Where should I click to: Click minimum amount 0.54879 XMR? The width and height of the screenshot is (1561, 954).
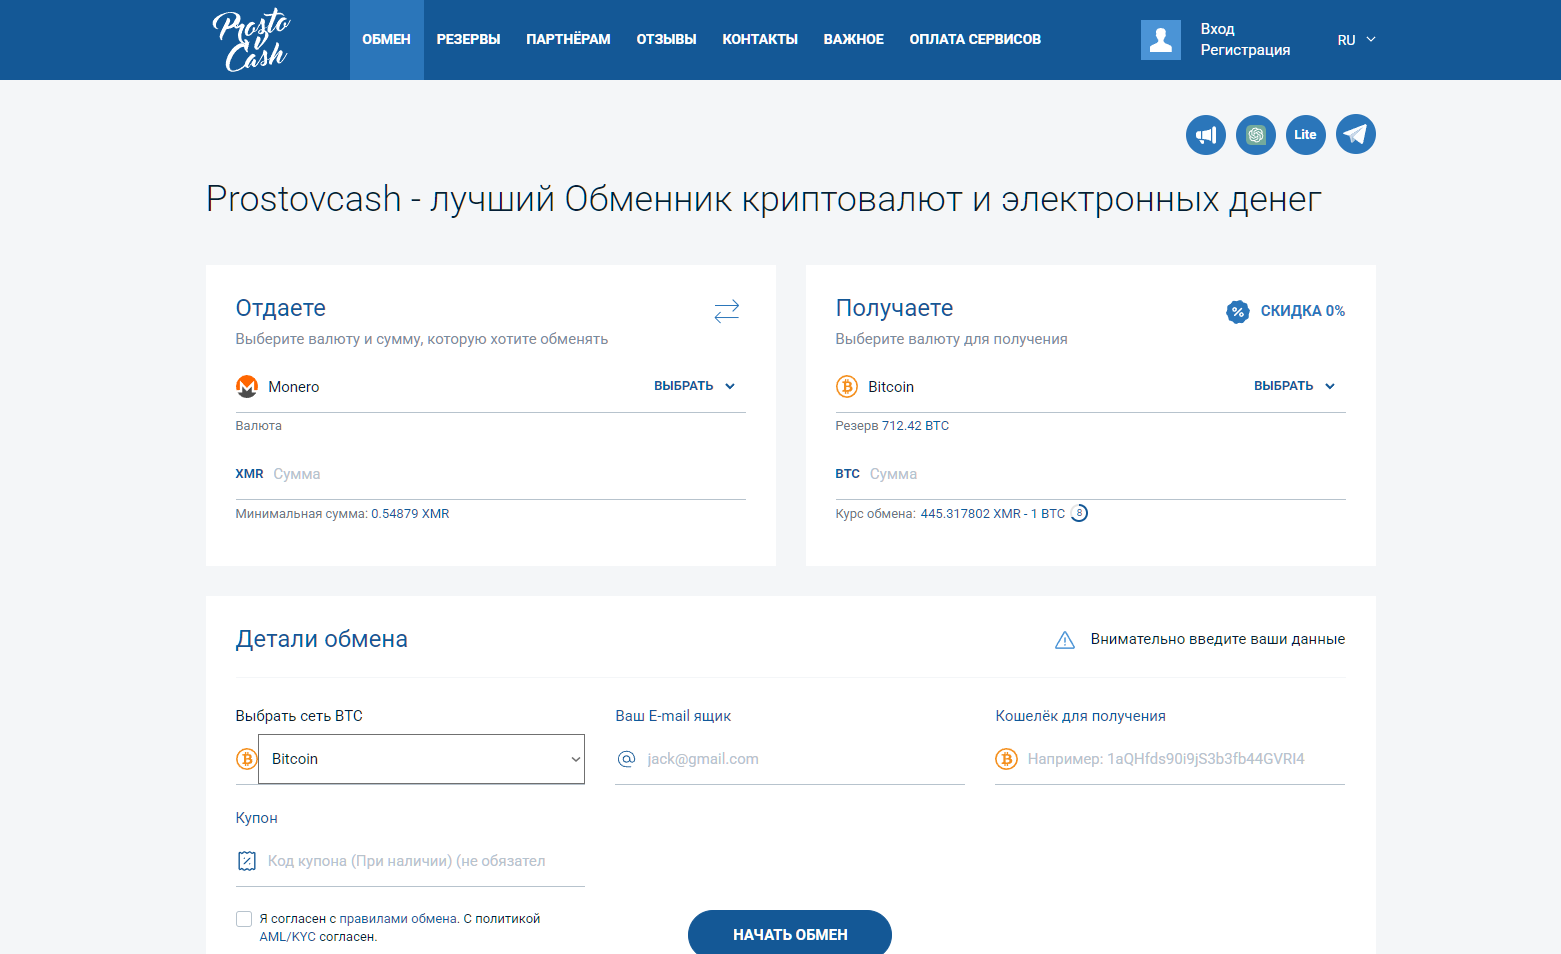tap(410, 514)
